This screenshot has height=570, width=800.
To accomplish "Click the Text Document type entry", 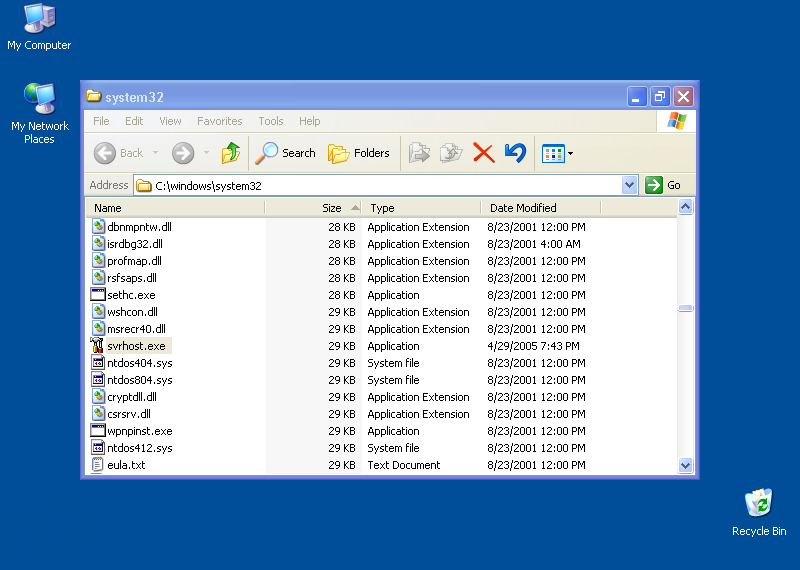I will (x=404, y=465).
